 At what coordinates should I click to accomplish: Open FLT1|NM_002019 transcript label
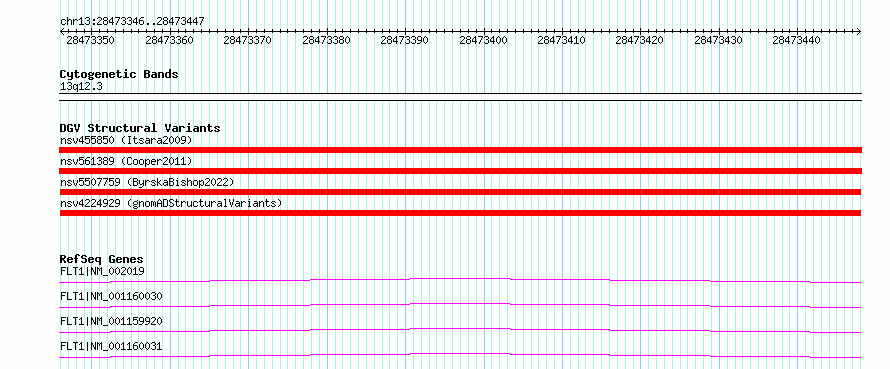102,271
